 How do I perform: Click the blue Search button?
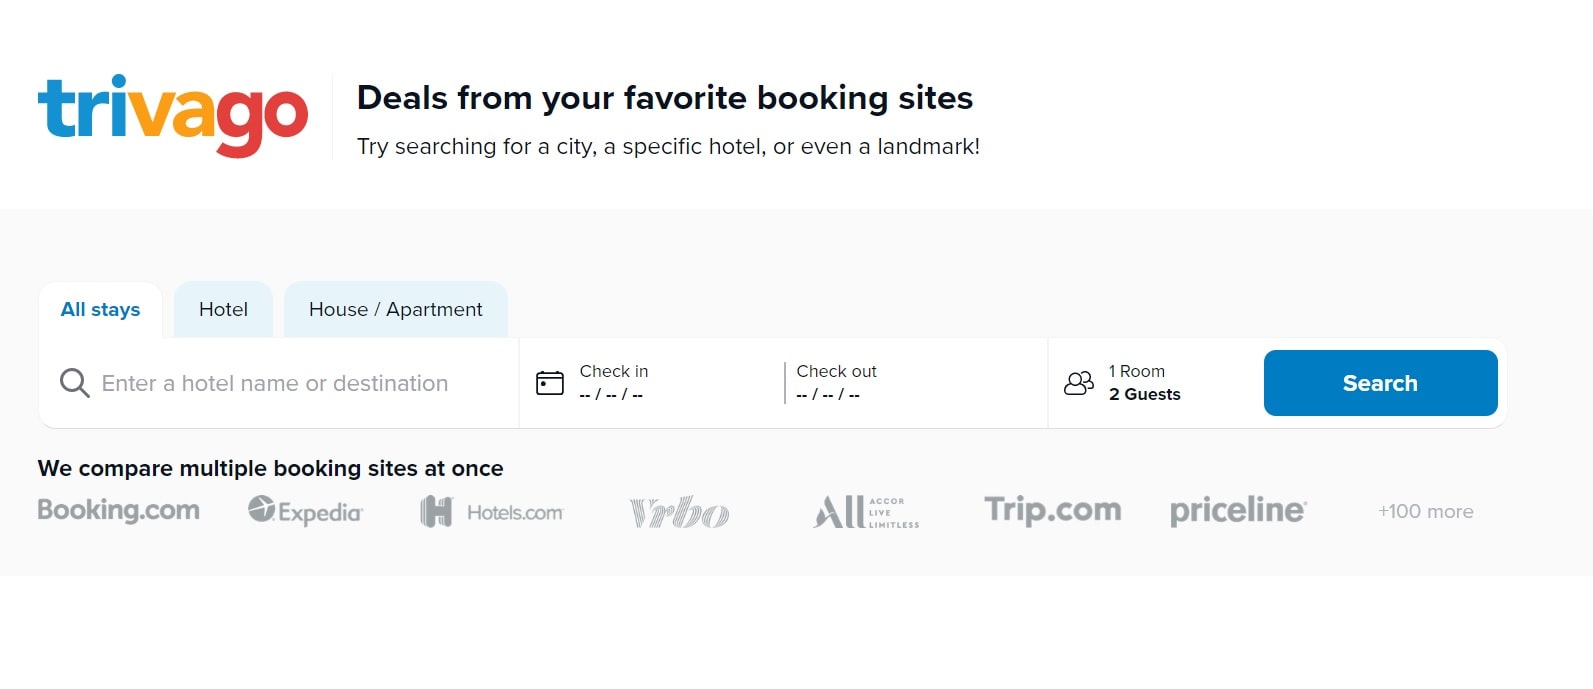coord(1380,383)
